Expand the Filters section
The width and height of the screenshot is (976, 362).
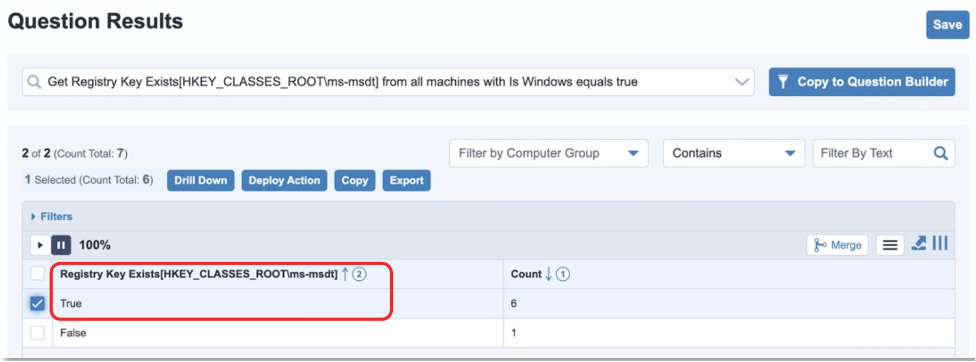click(52, 216)
